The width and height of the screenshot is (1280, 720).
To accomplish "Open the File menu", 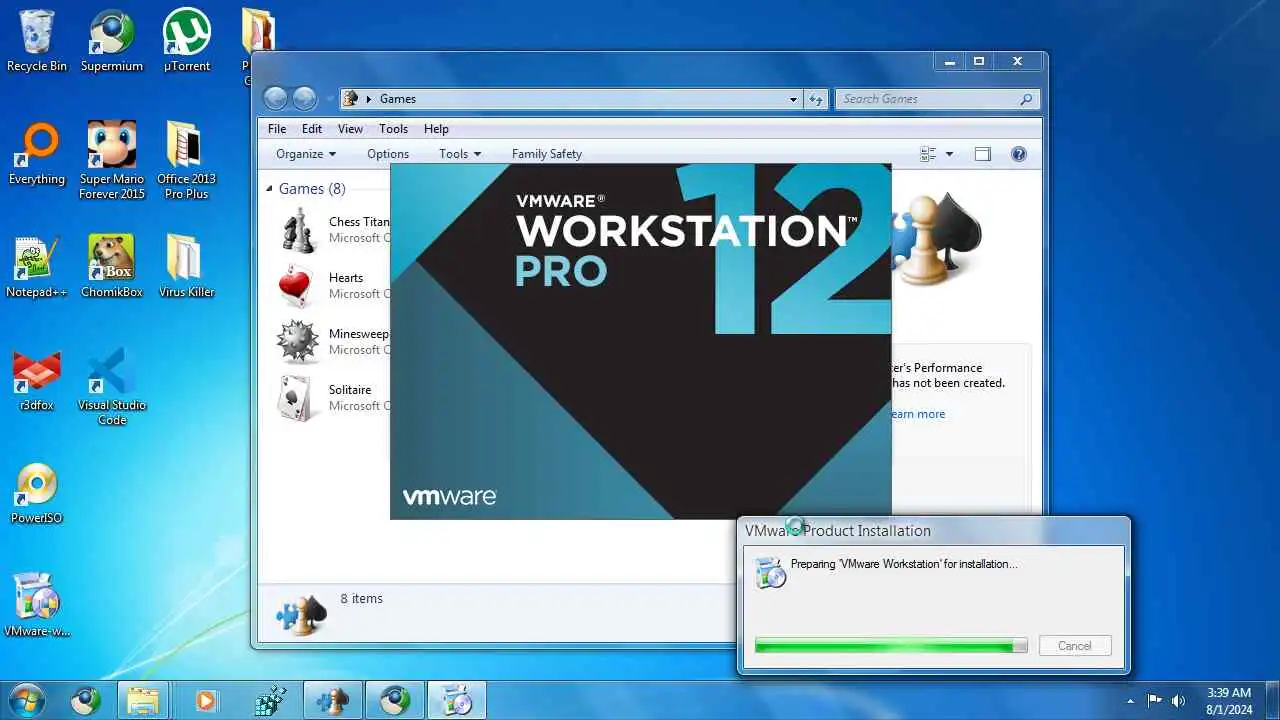I will (277, 129).
